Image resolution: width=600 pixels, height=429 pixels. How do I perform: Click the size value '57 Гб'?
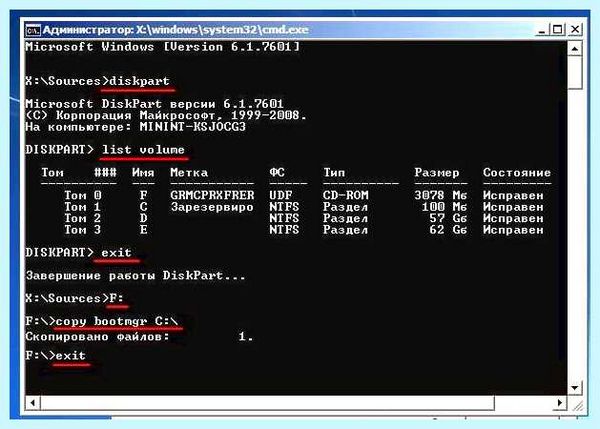(448, 219)
